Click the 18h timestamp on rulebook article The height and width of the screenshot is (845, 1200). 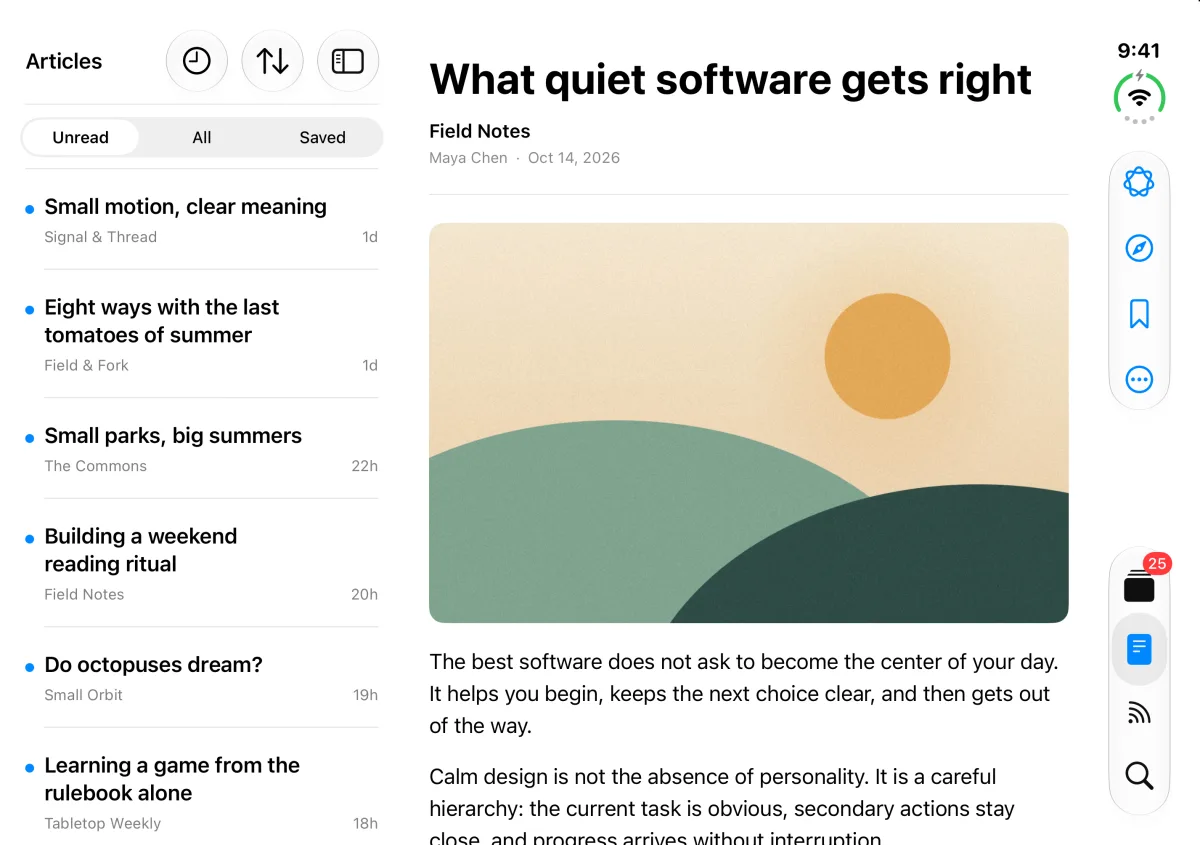(x=365, y=823)
